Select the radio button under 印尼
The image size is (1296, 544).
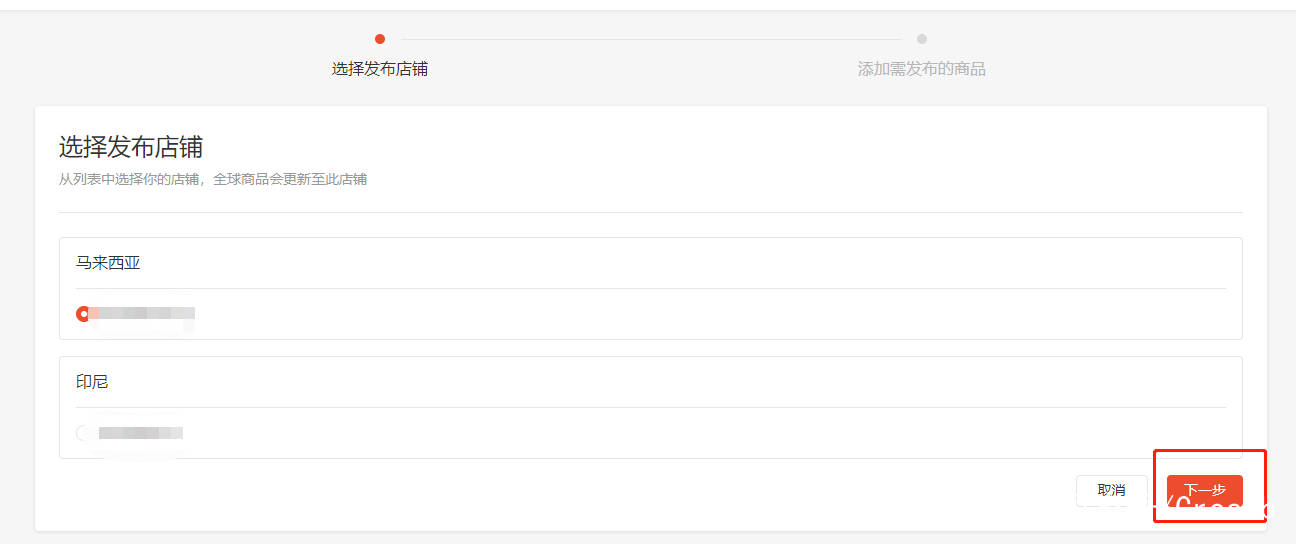[x=83, y=433]
